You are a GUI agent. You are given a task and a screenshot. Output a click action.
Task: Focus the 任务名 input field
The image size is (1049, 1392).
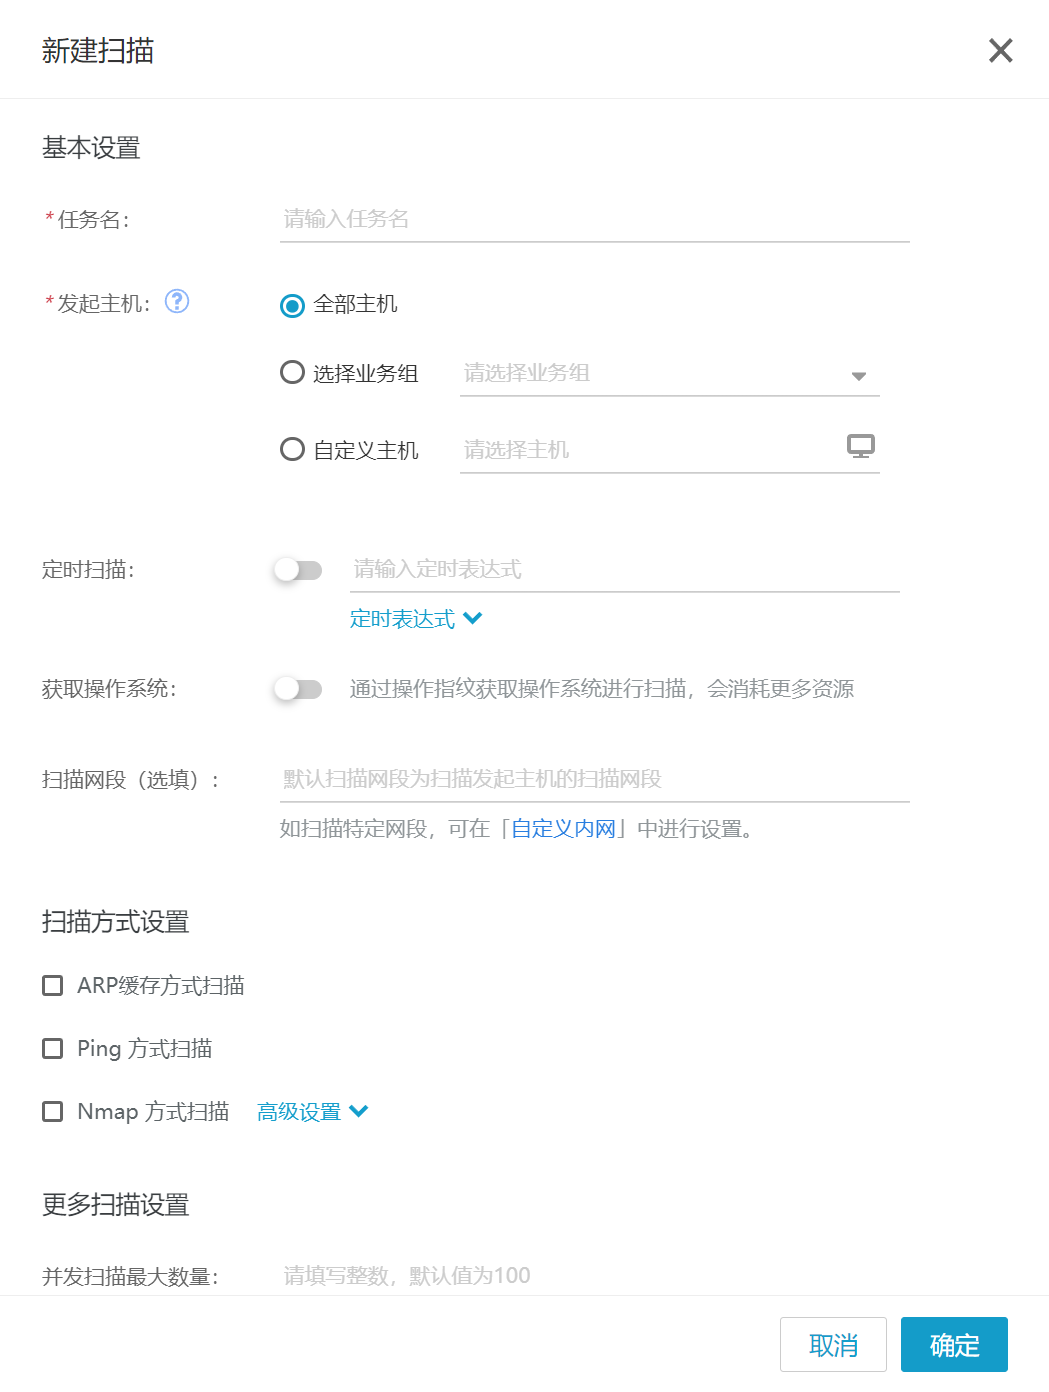[x=594, y=219]
